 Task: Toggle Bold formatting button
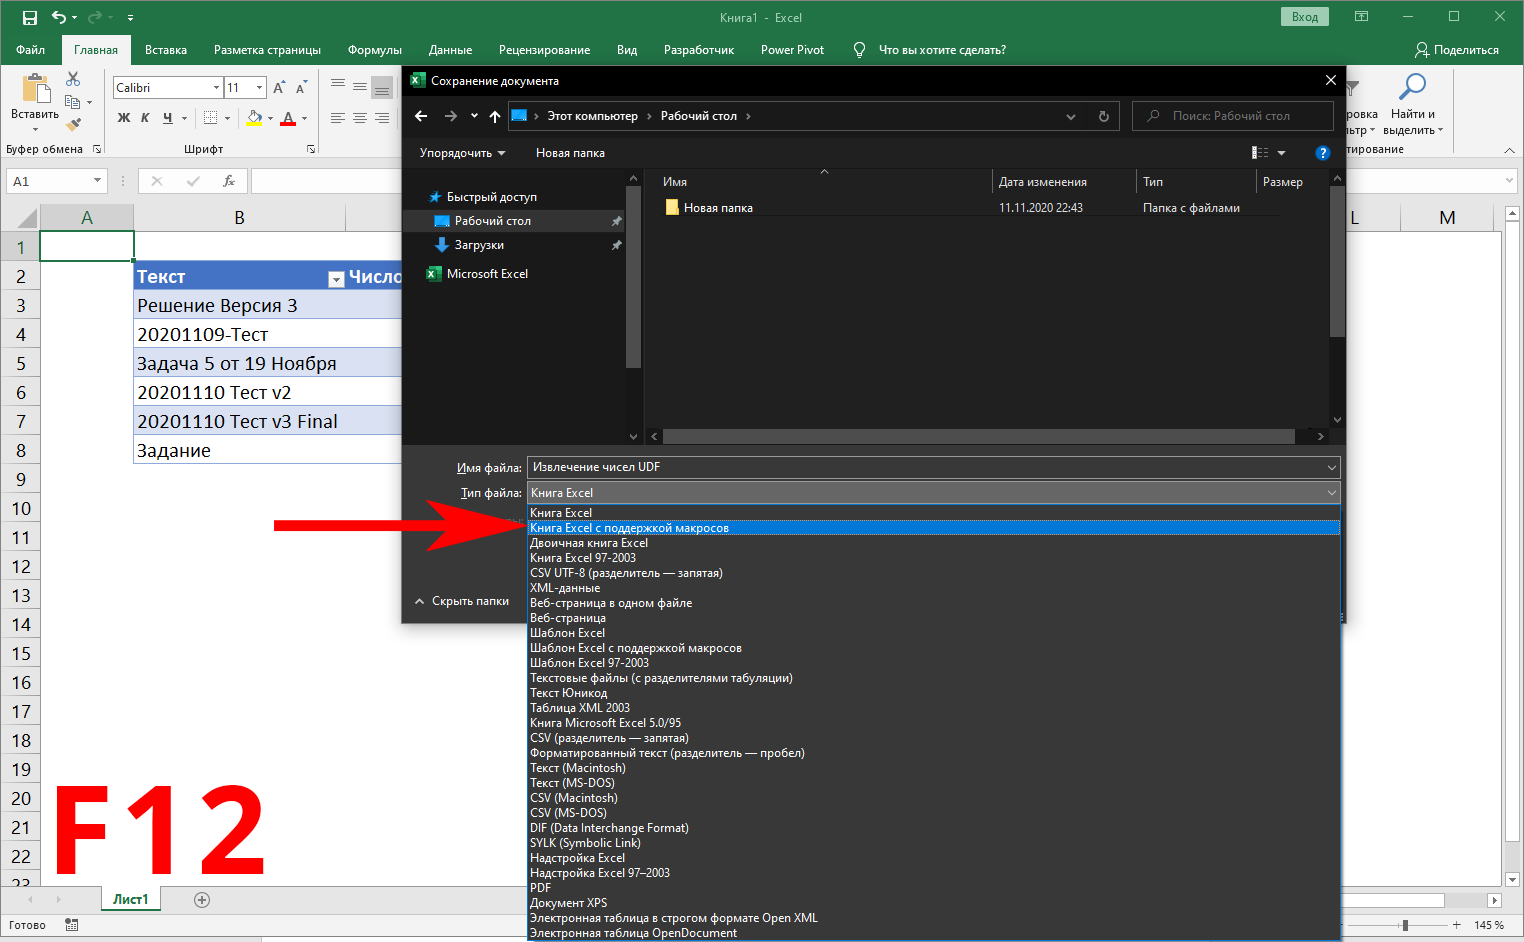124,118
